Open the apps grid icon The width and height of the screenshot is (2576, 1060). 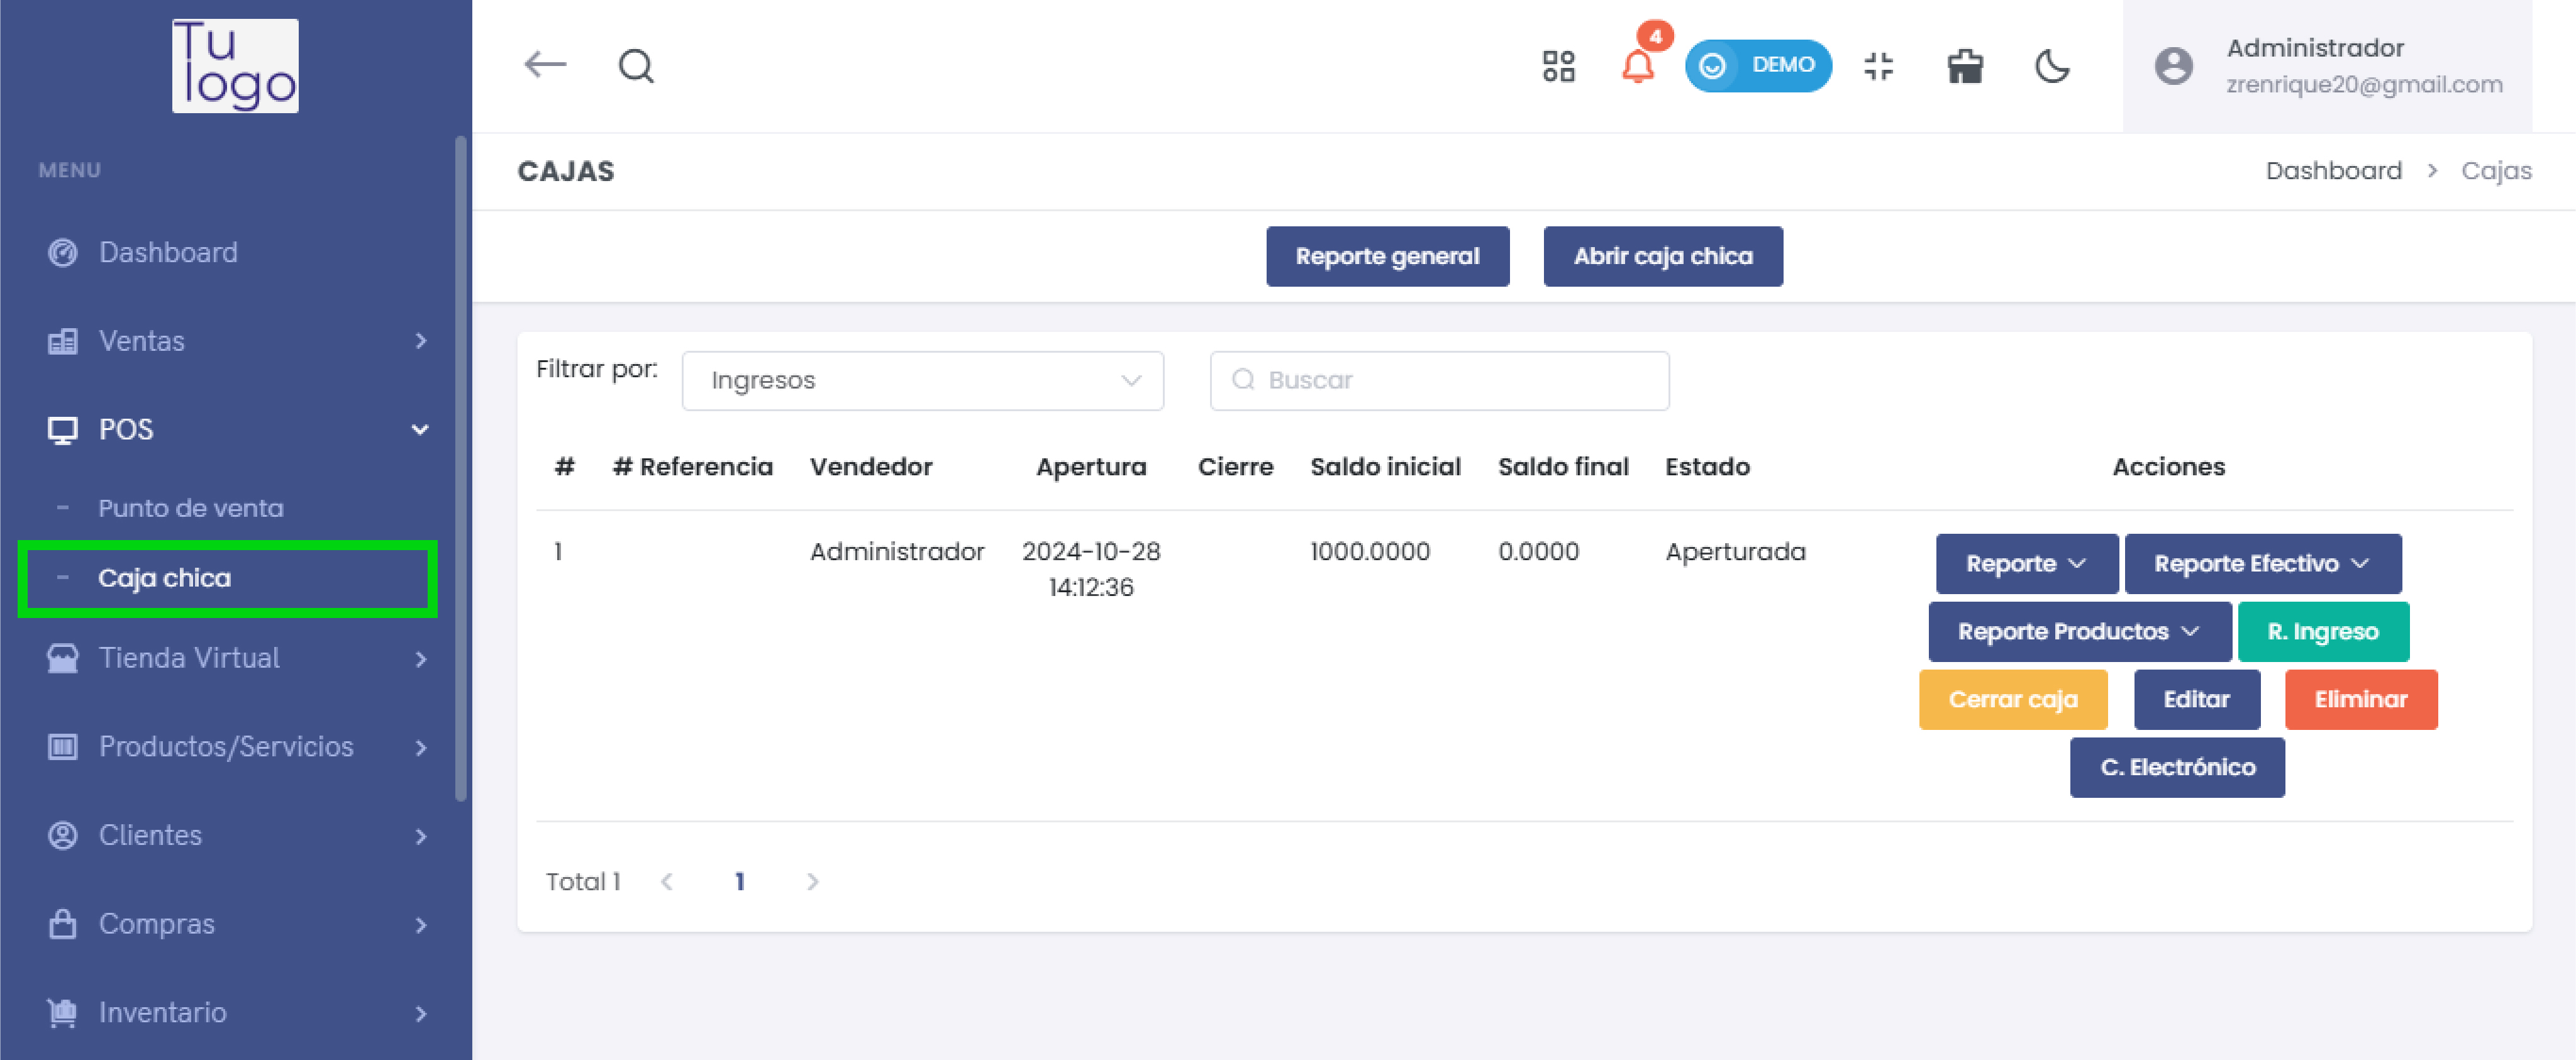1558,66
